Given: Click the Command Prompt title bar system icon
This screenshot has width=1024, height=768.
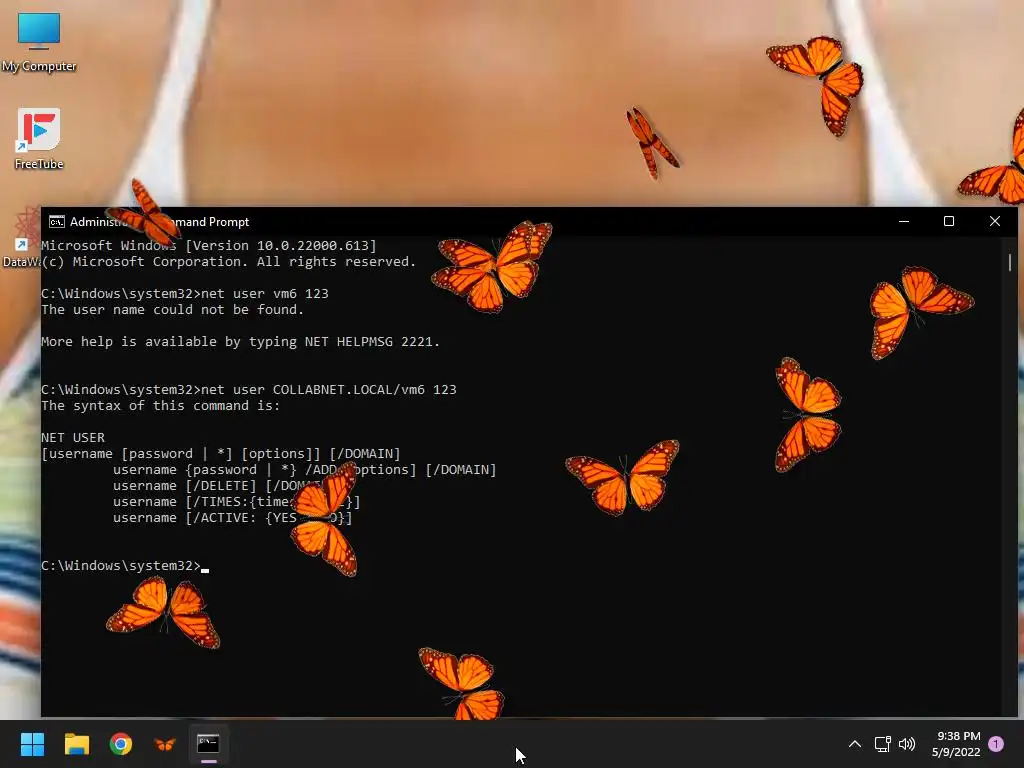Looking at the screenshot, I should 57,221.
